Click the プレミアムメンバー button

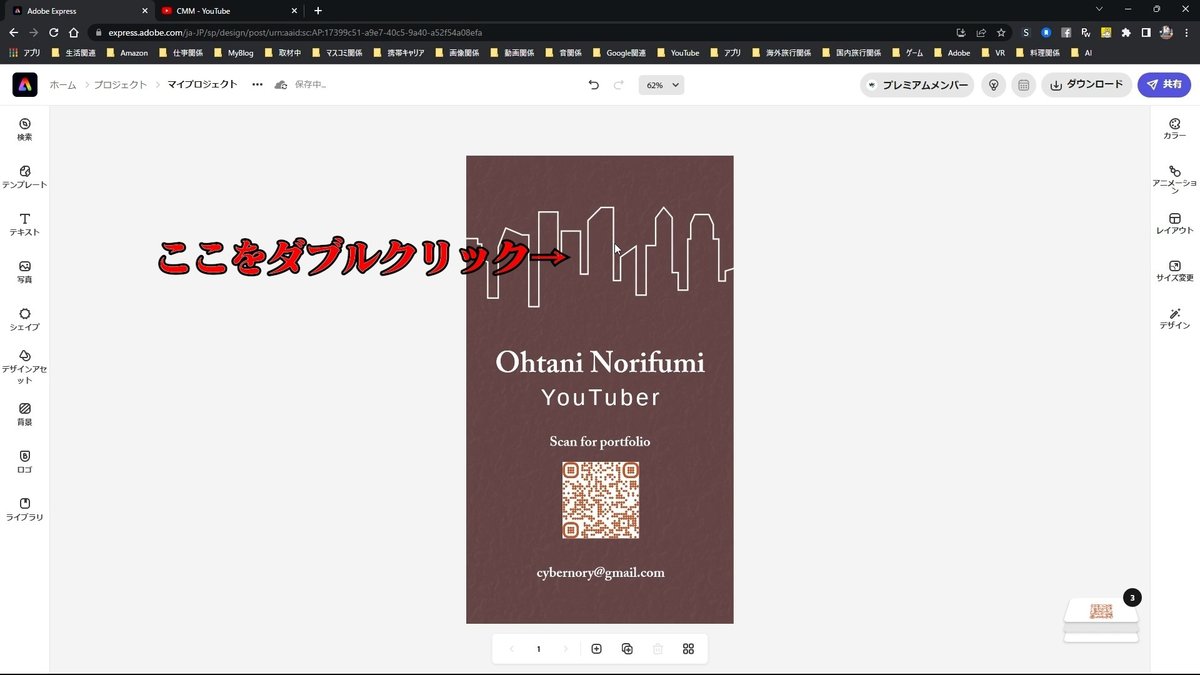click(x=917, y=85)
